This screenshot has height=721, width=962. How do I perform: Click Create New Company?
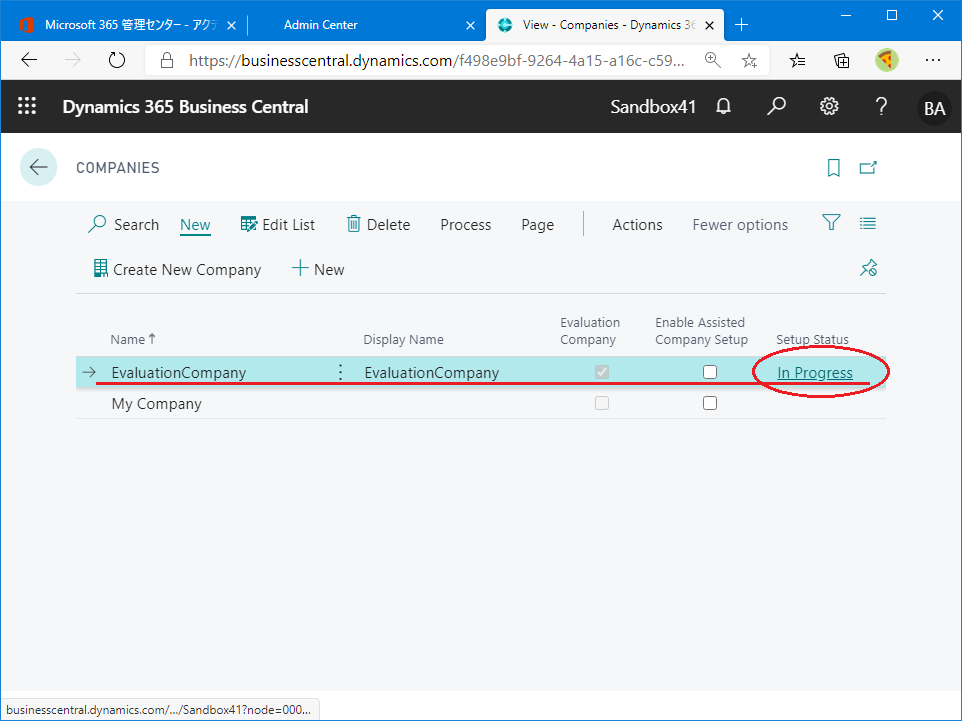pos(177,269)
